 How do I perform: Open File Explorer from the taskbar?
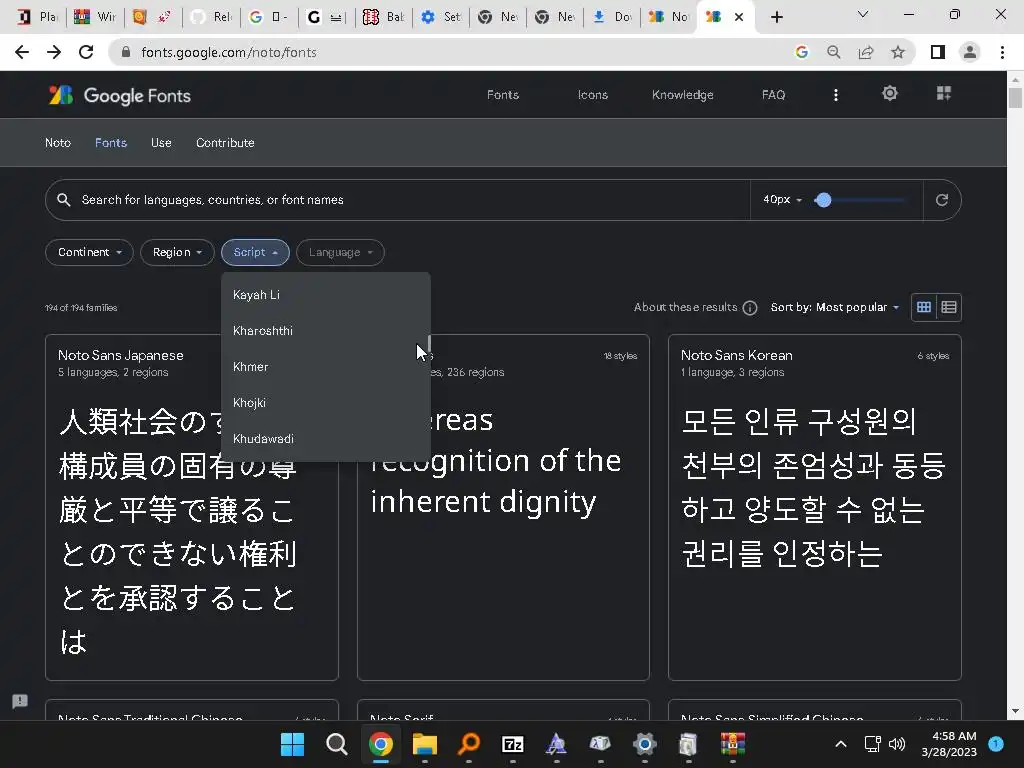[424, 744]
